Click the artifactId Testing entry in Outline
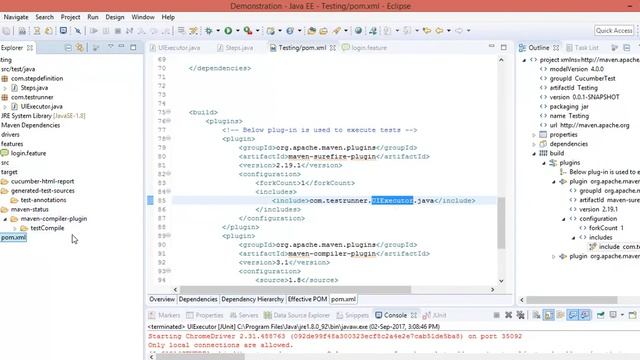640x360 pixels. click(573, 88)
